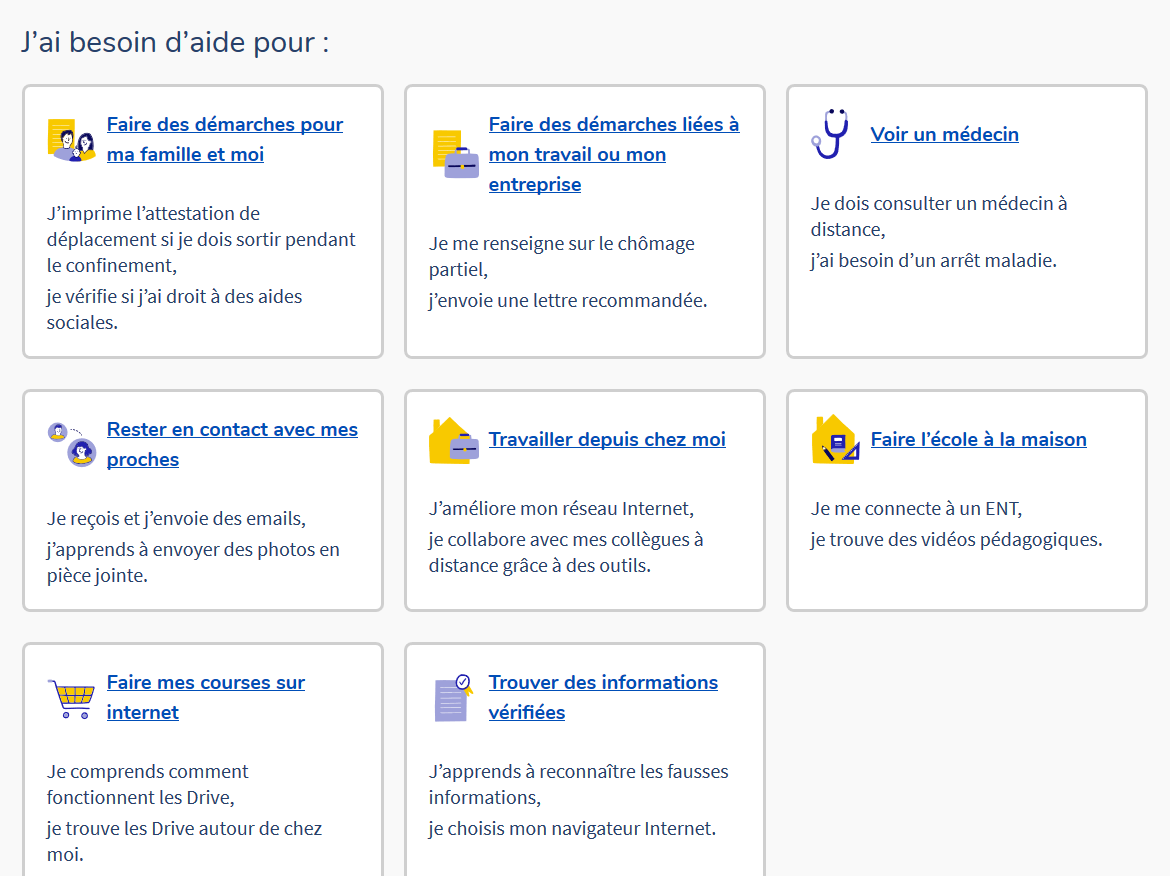Click the family icon beside 'ma famille et moi'
This screenshot has height=876, width=1170.
tap(72, 140)
